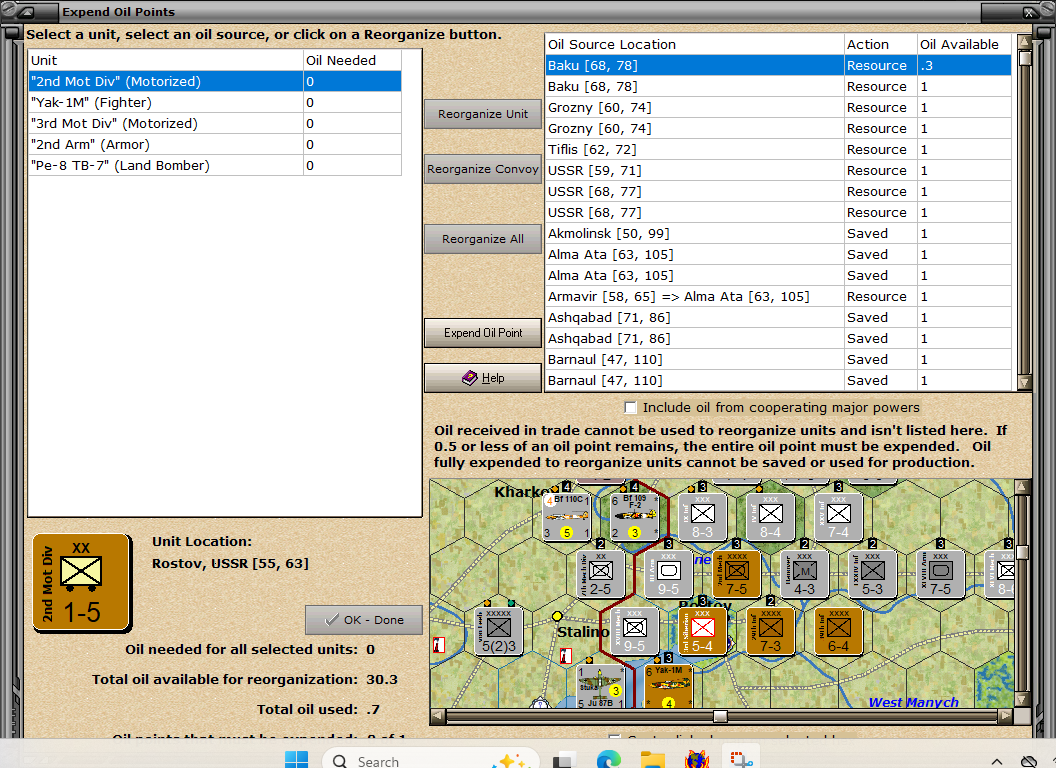Screen dimensions: 1056x768
Task: Click the OK - Done button
Action: point(364,620)
